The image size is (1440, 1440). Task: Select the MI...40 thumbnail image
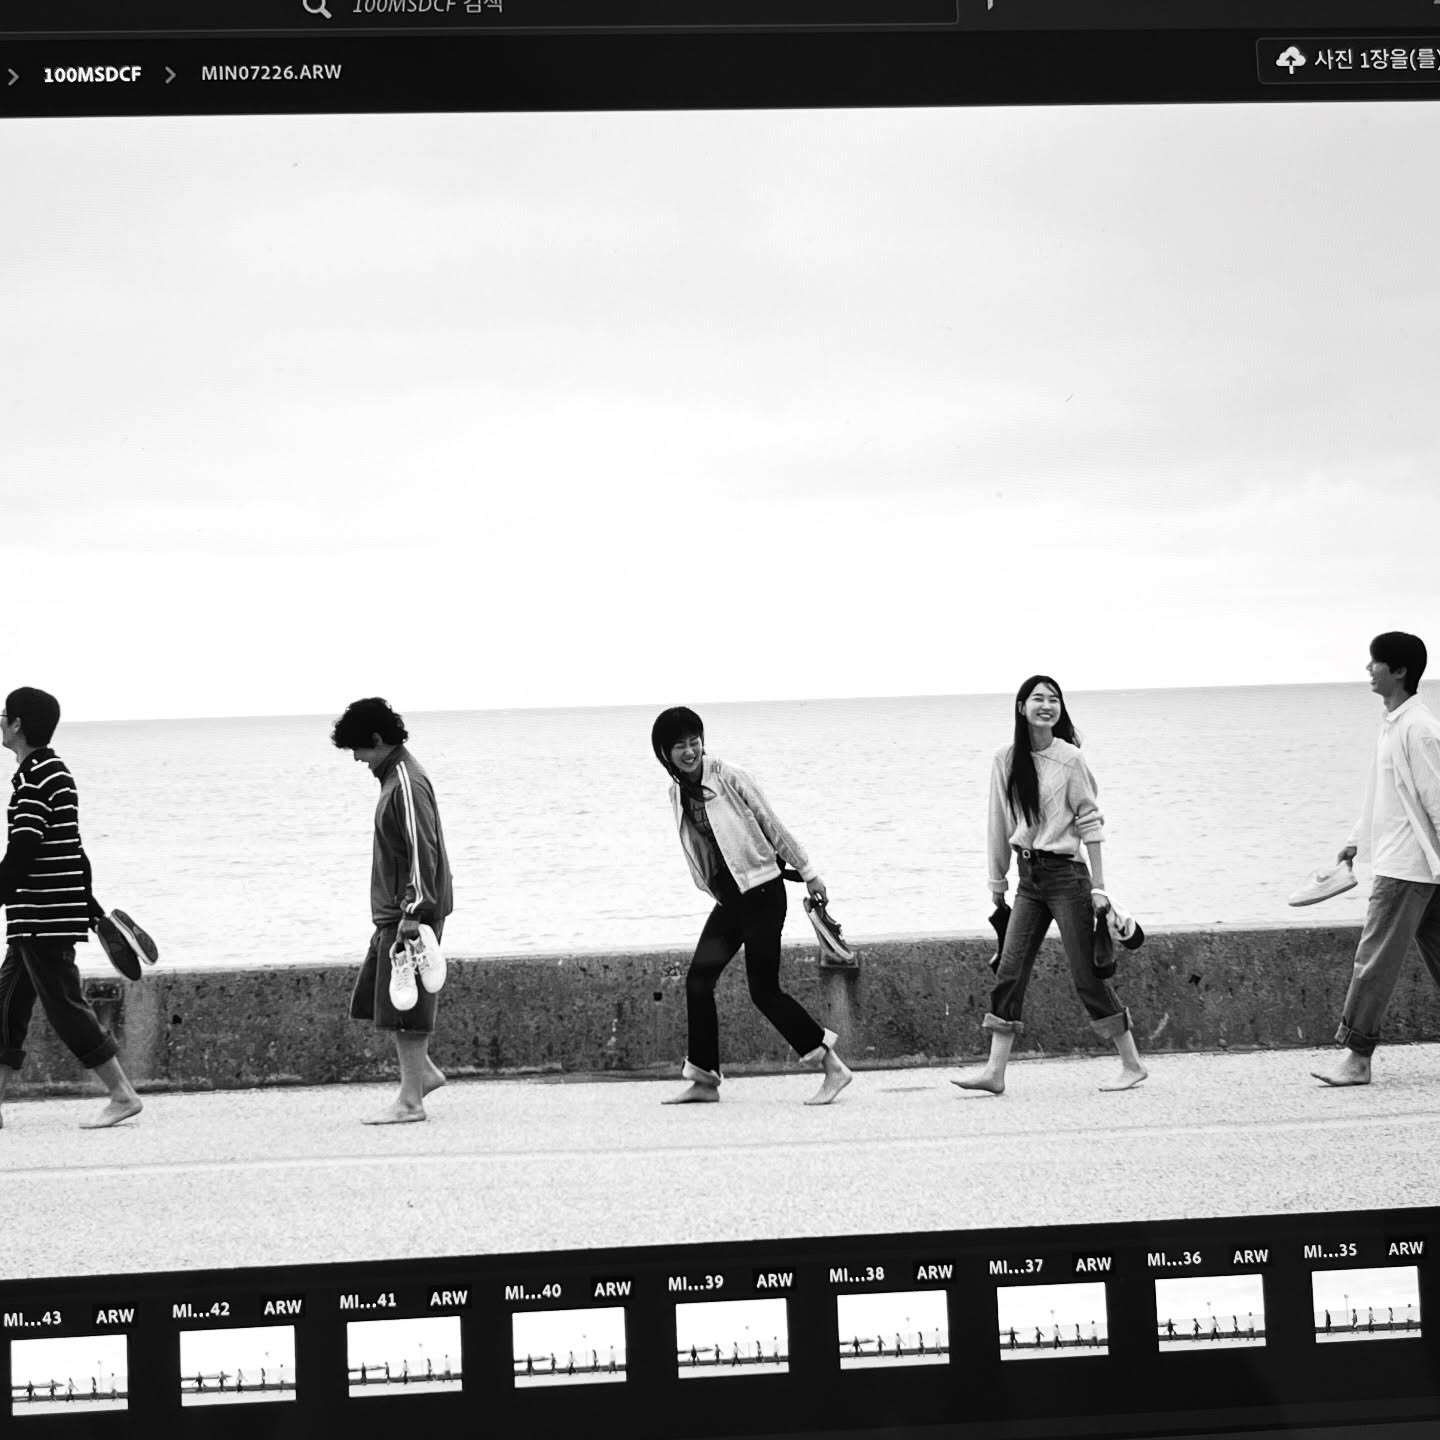[x=569, y=1349]
